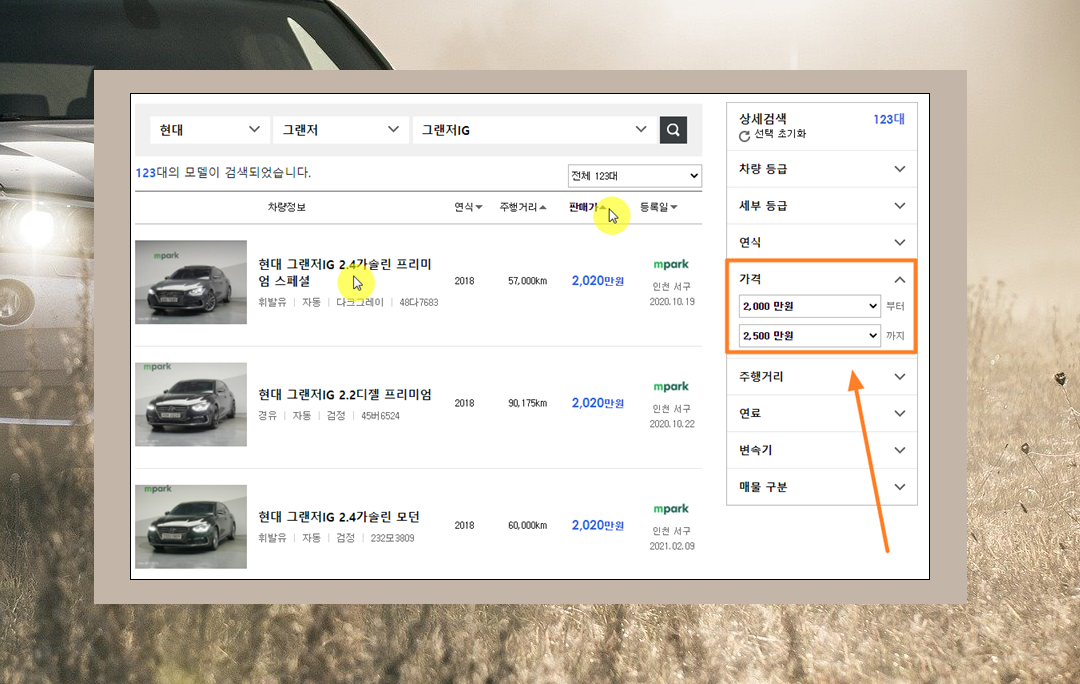Click the 차량정보 column header
This screenshot has width=1080, height=684.
click(x=287, y=207)
